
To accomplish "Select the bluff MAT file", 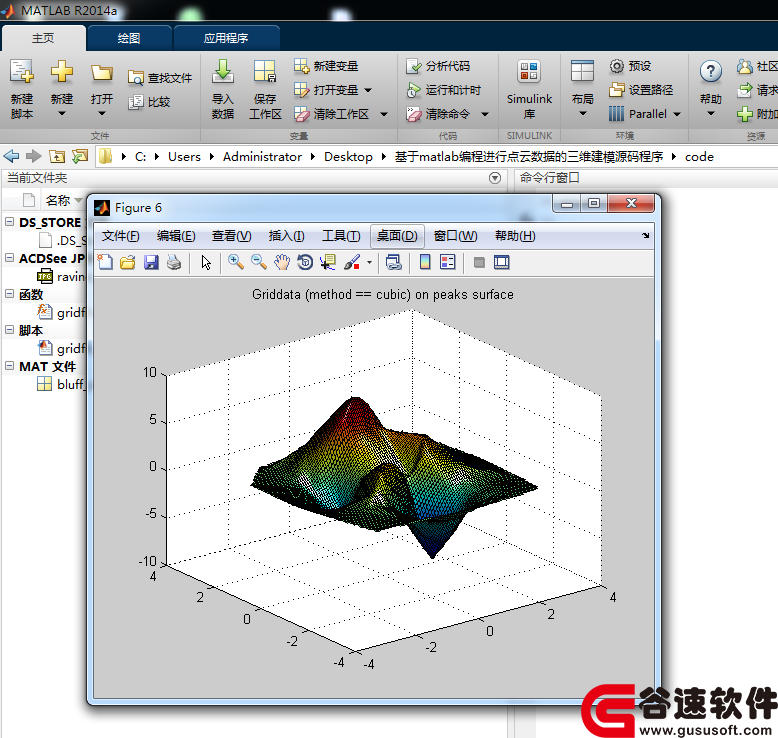I will pos(62,384).
